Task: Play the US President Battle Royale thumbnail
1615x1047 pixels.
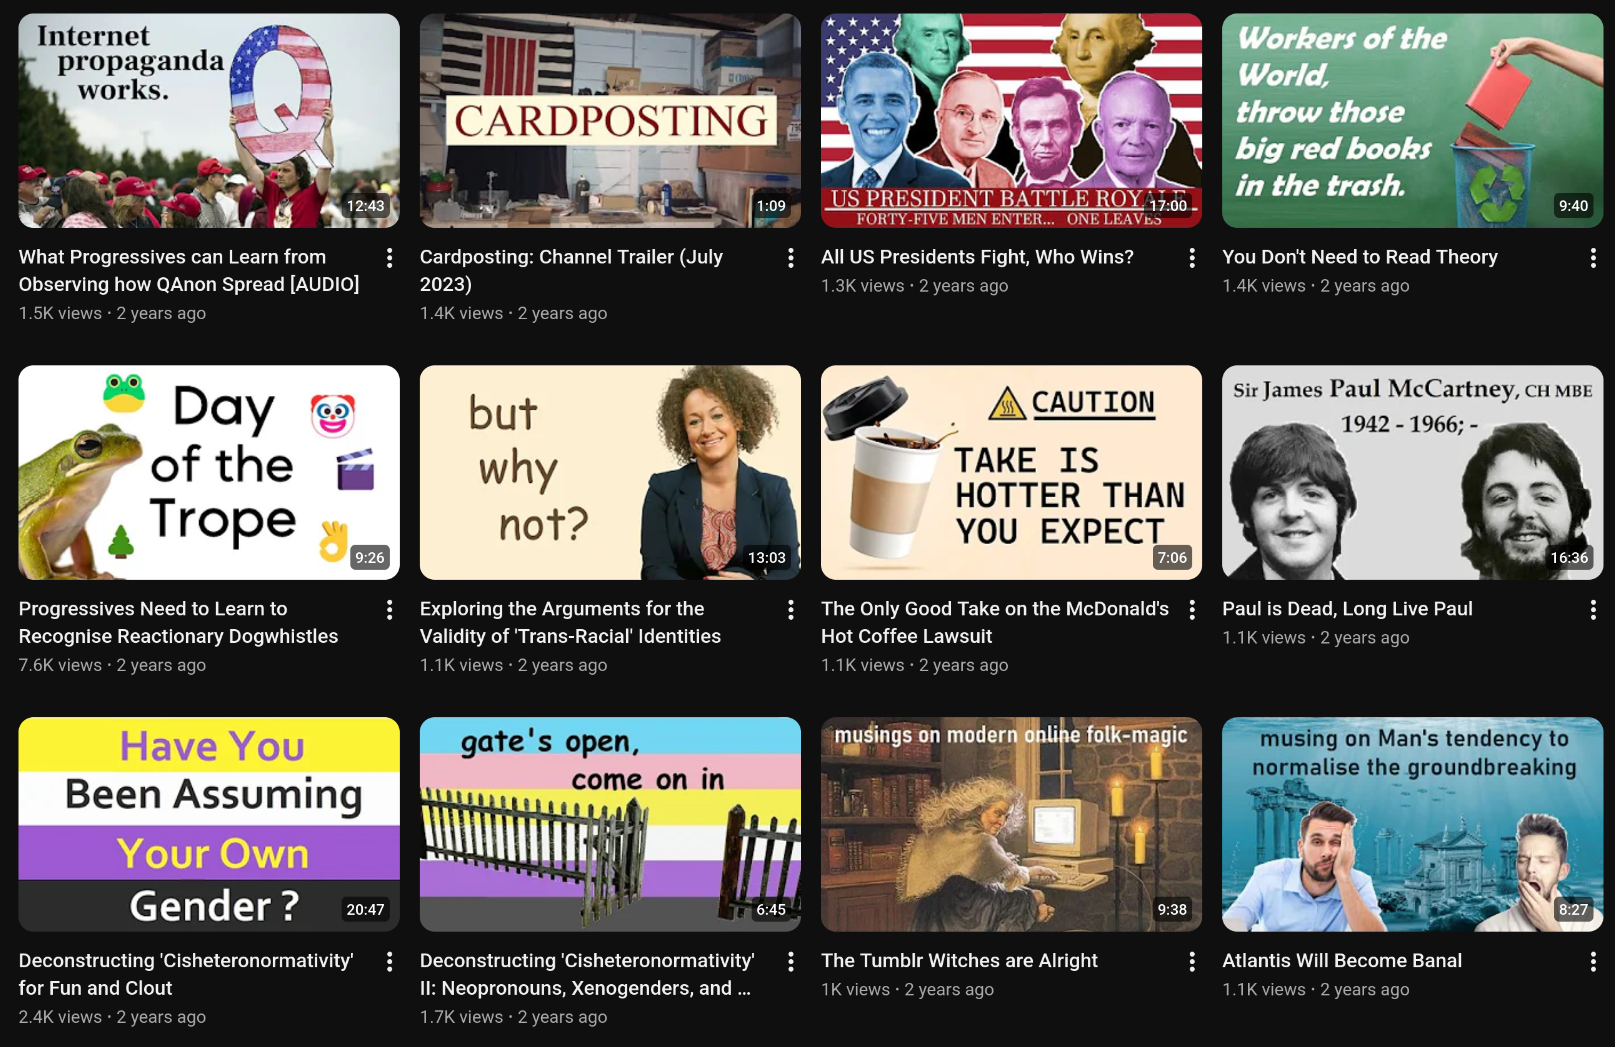Action: point(1011,120)
